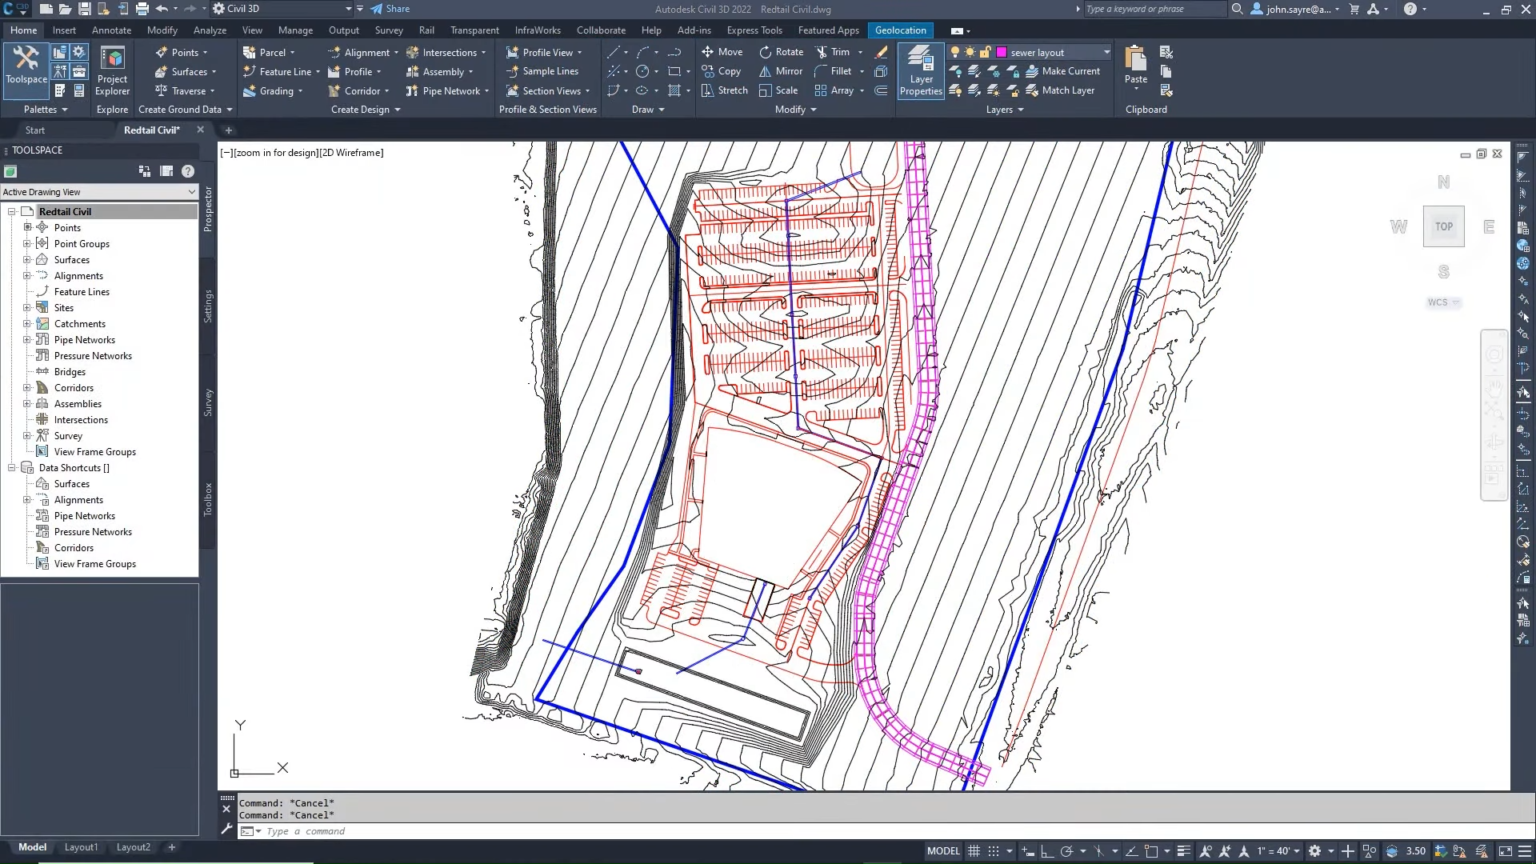Choose the Mirror tool
This screenshot has width=1536, height=864.
pyautogui.click(x=781, y=71)
